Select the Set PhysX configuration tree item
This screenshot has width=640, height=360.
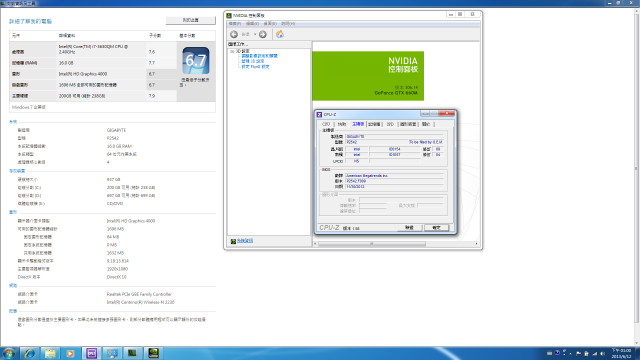[x=255, y=67]
